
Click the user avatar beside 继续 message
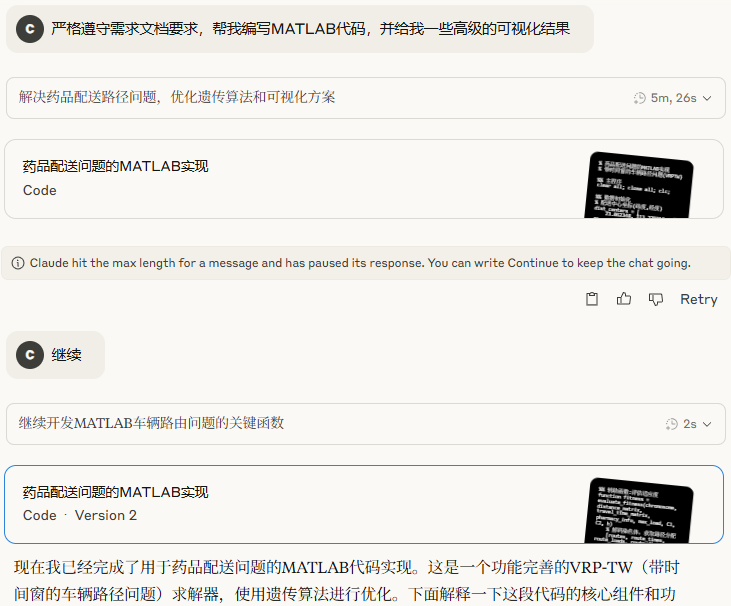click(30, 355)
